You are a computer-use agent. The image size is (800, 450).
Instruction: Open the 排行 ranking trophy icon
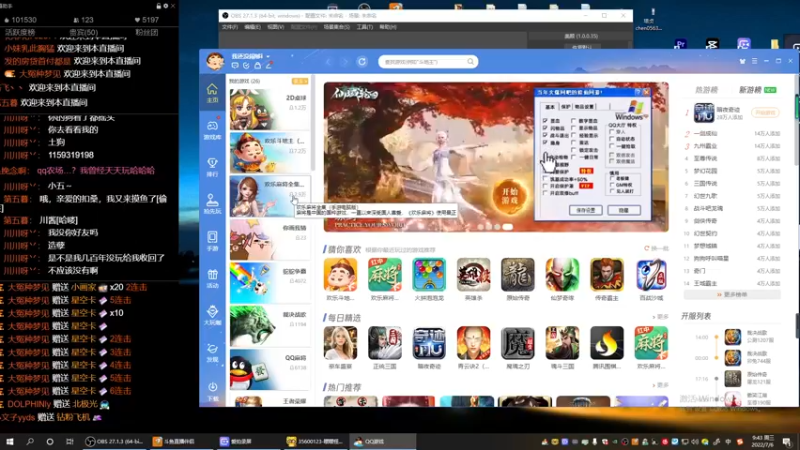click(212, 167)
